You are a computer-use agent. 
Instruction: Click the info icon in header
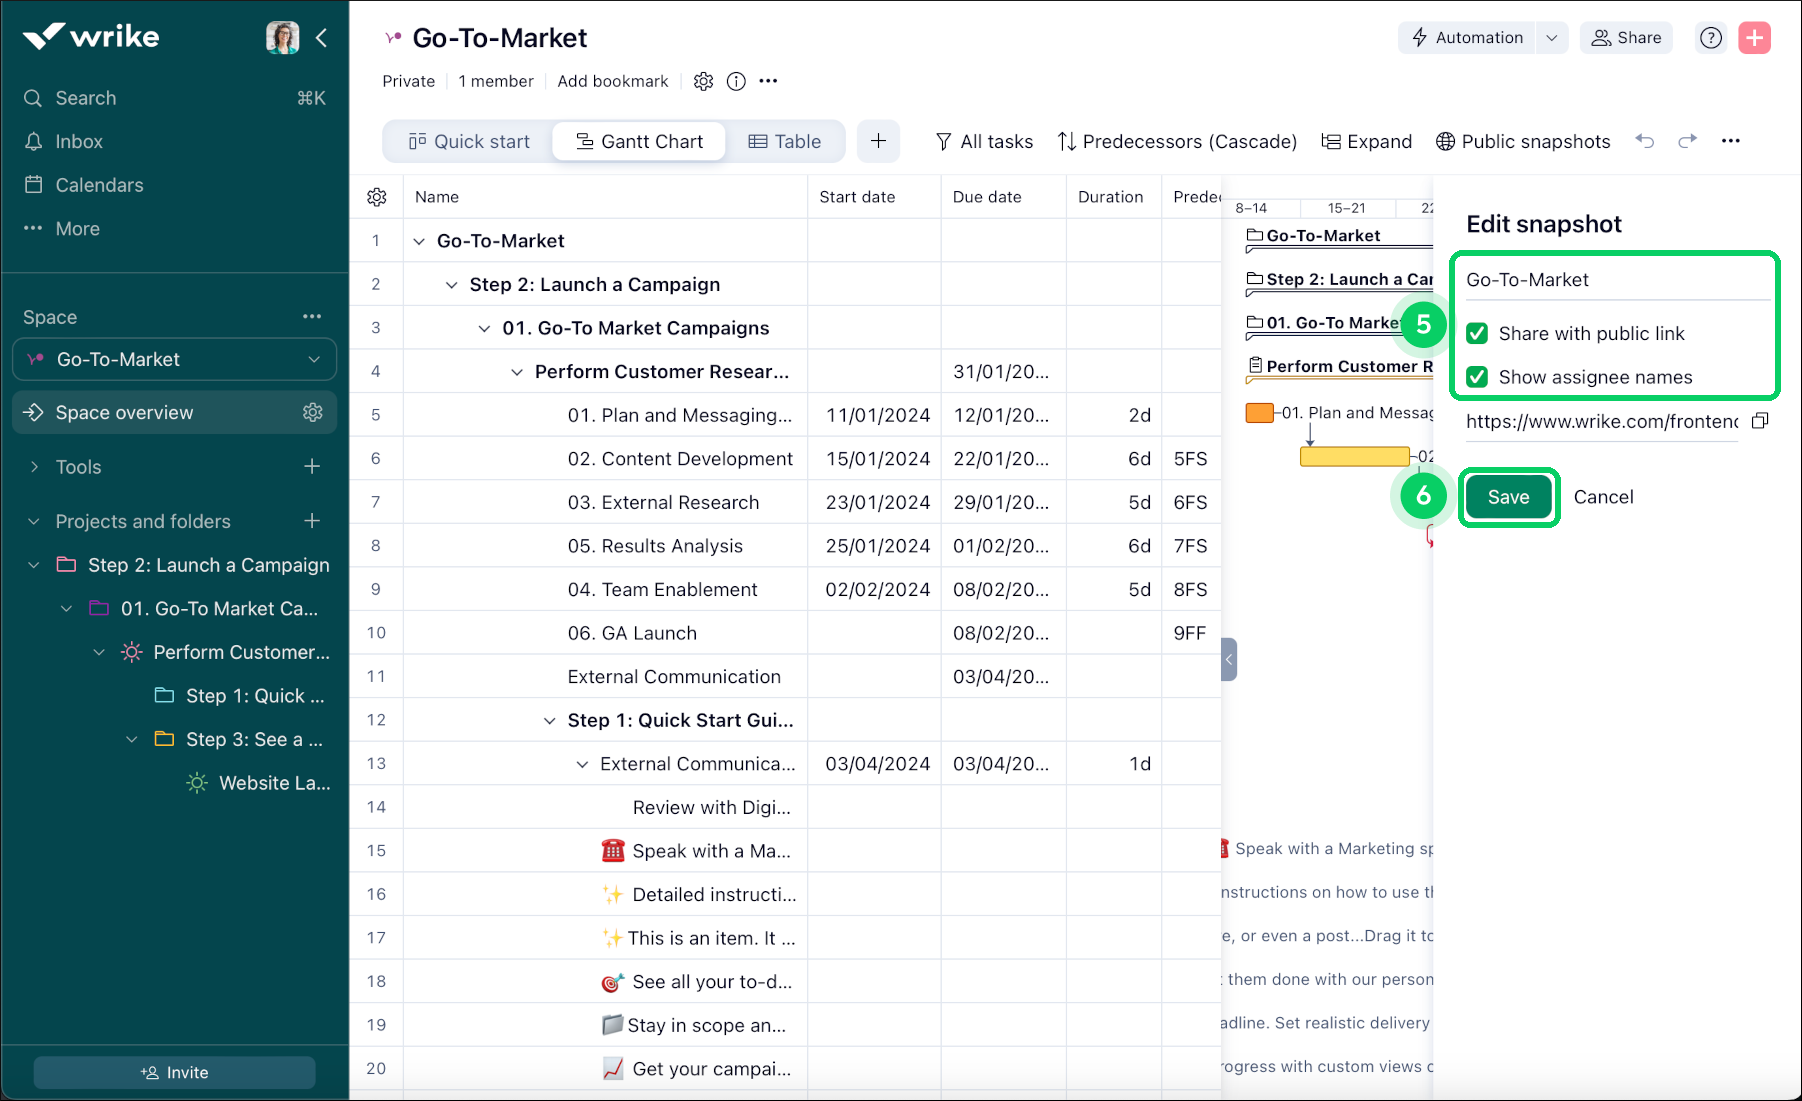[736, 81]
